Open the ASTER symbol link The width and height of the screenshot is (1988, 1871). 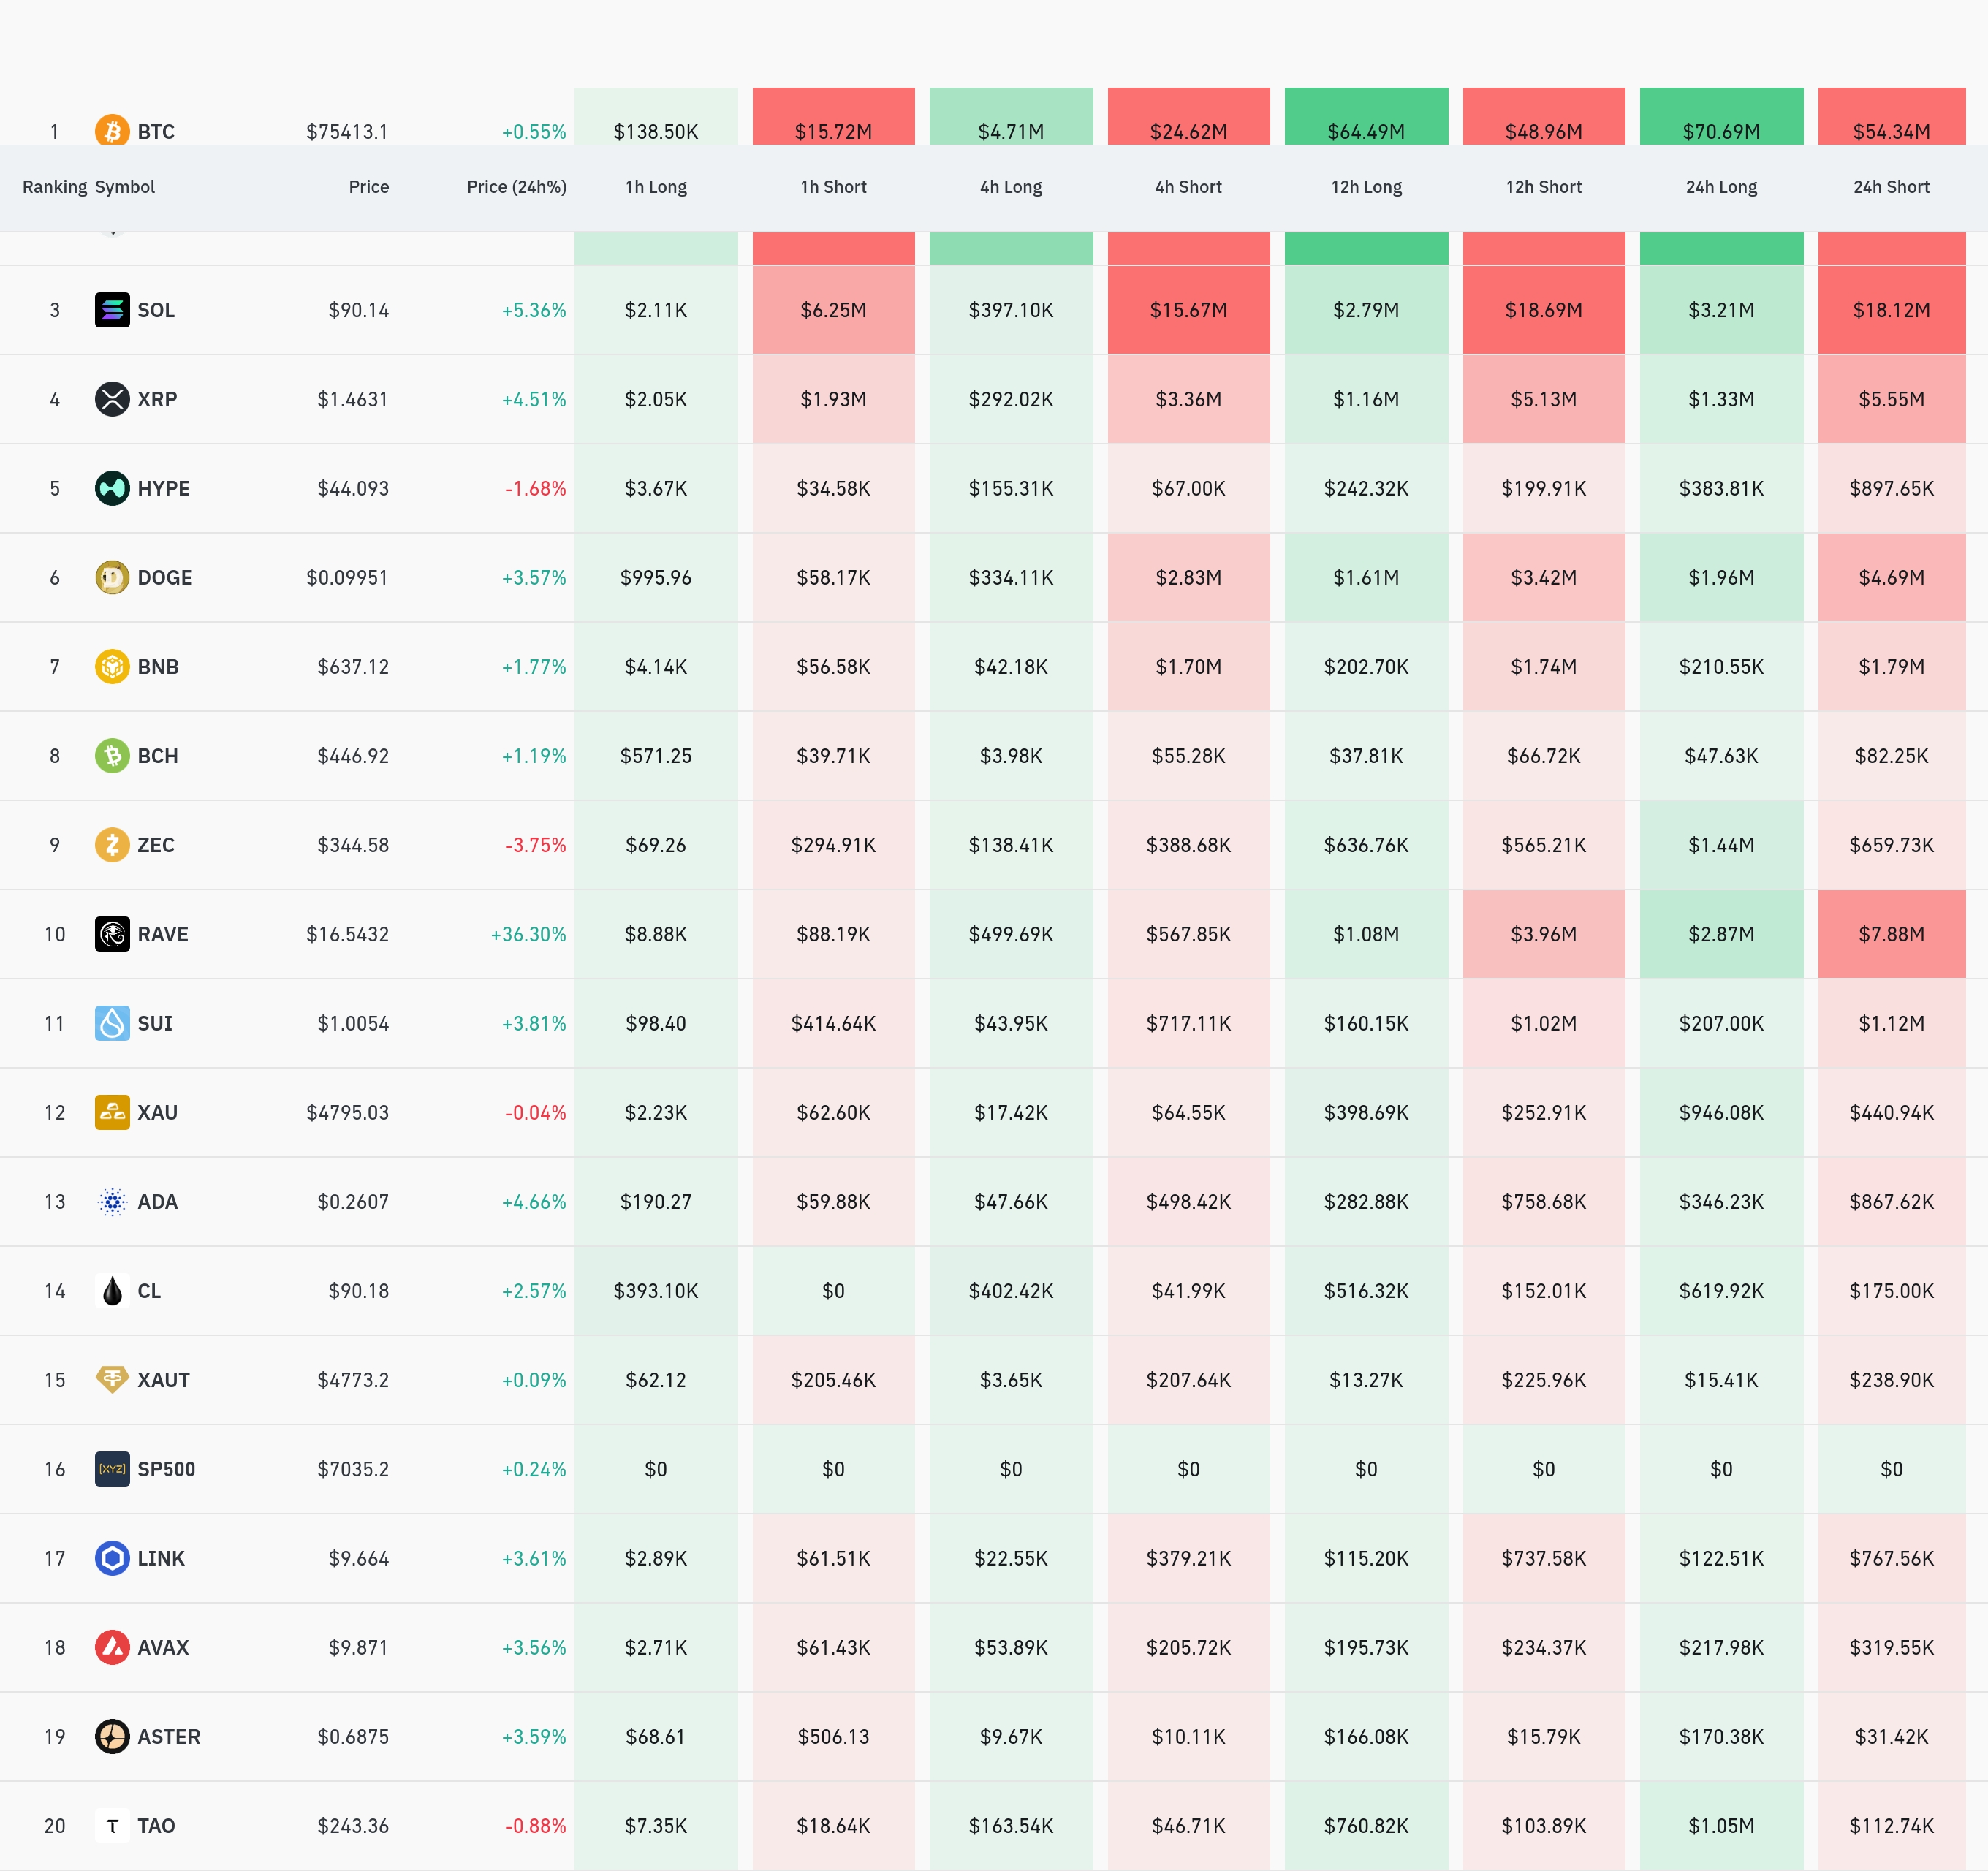click(168, 1736)
